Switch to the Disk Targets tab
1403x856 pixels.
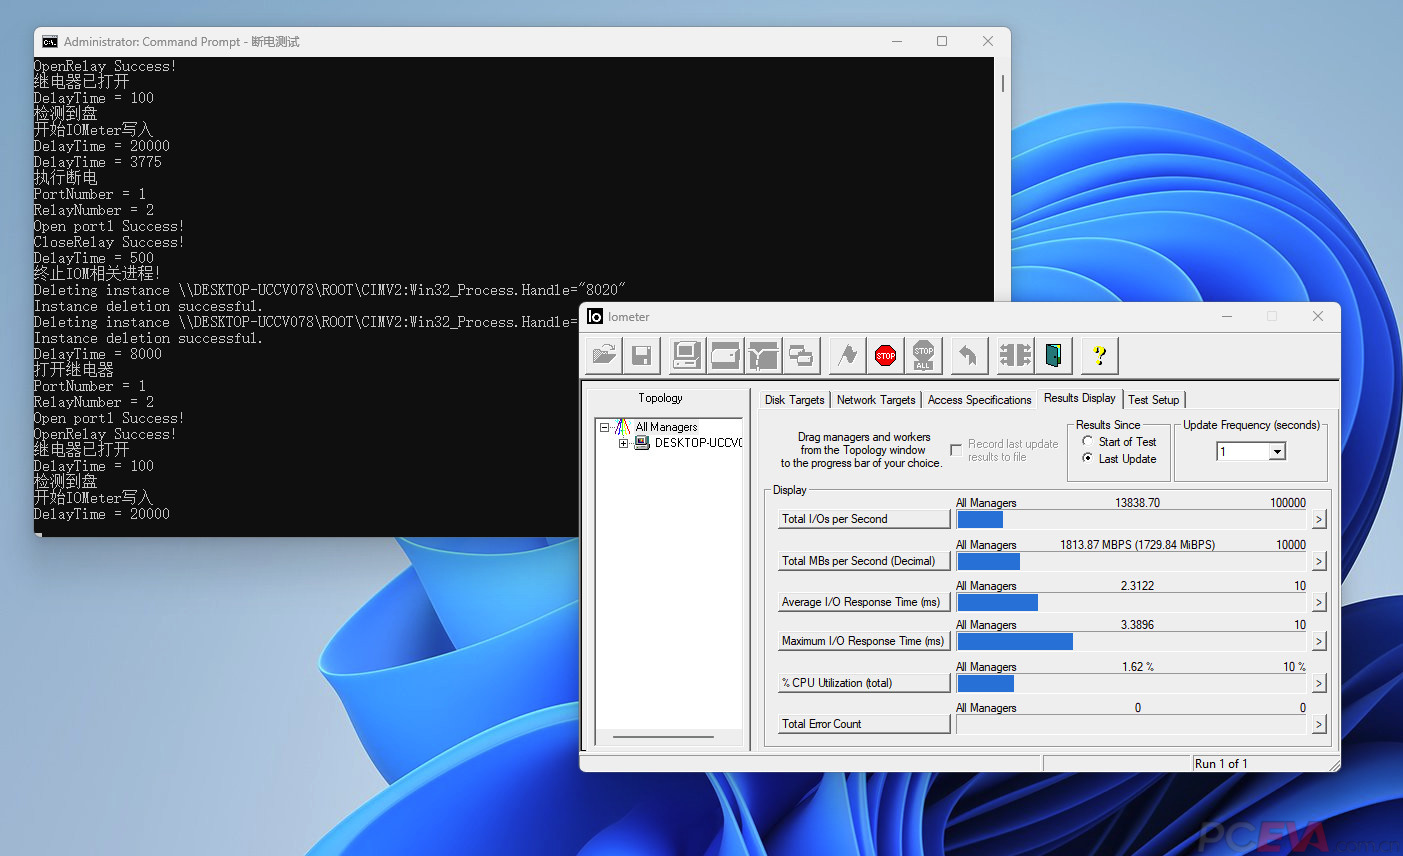click(794, 400)
